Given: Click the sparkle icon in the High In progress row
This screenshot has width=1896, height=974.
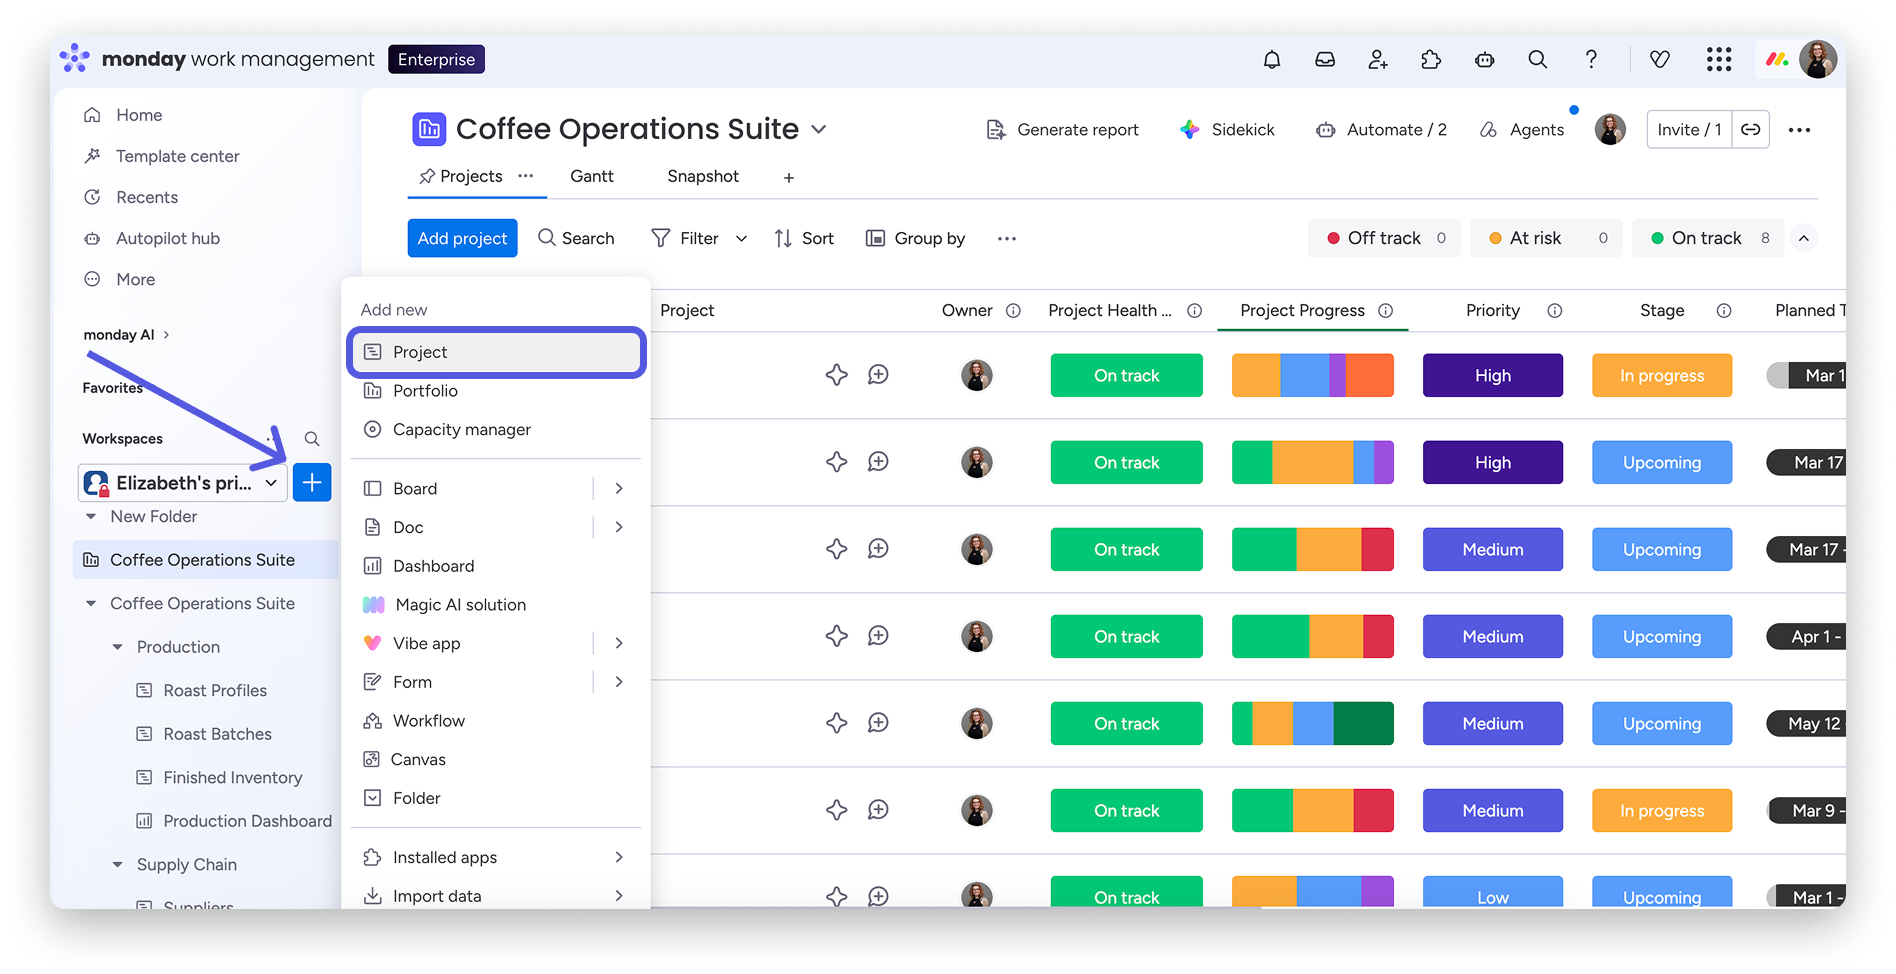Looking at the screenshot, I should 837,375.
